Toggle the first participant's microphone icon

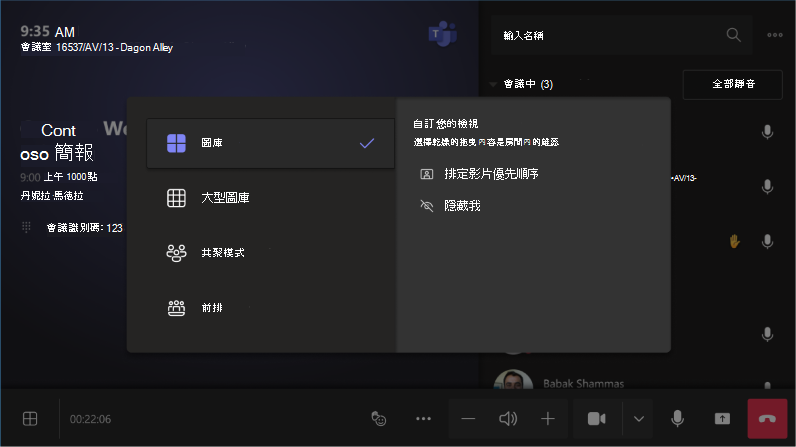pyautogui.click(x=768, y=132)
